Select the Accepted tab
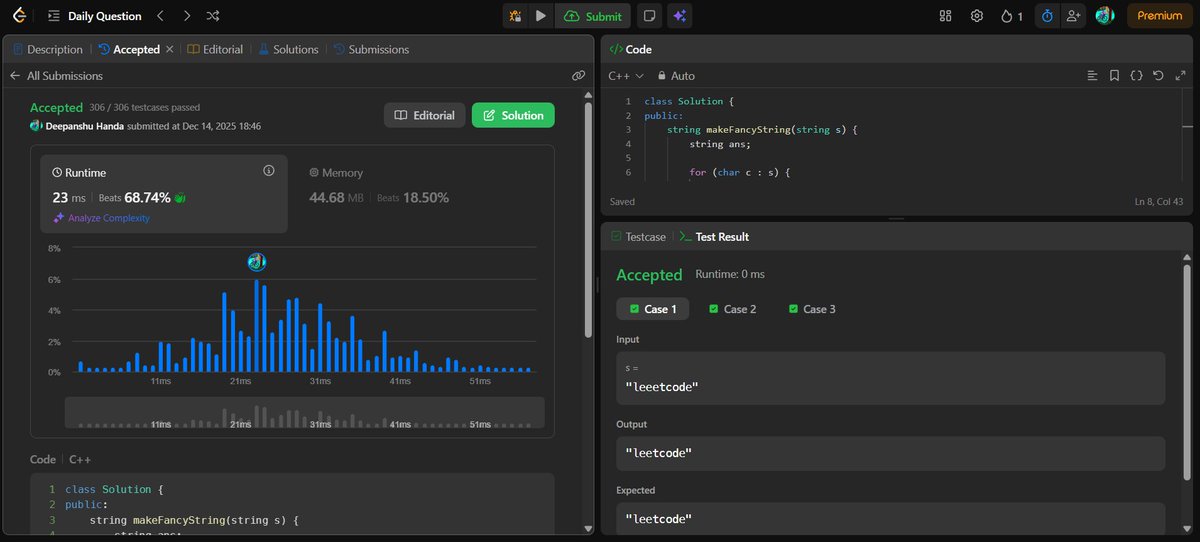The width and height of the screenshot is (1200, 542). (129, 49)
